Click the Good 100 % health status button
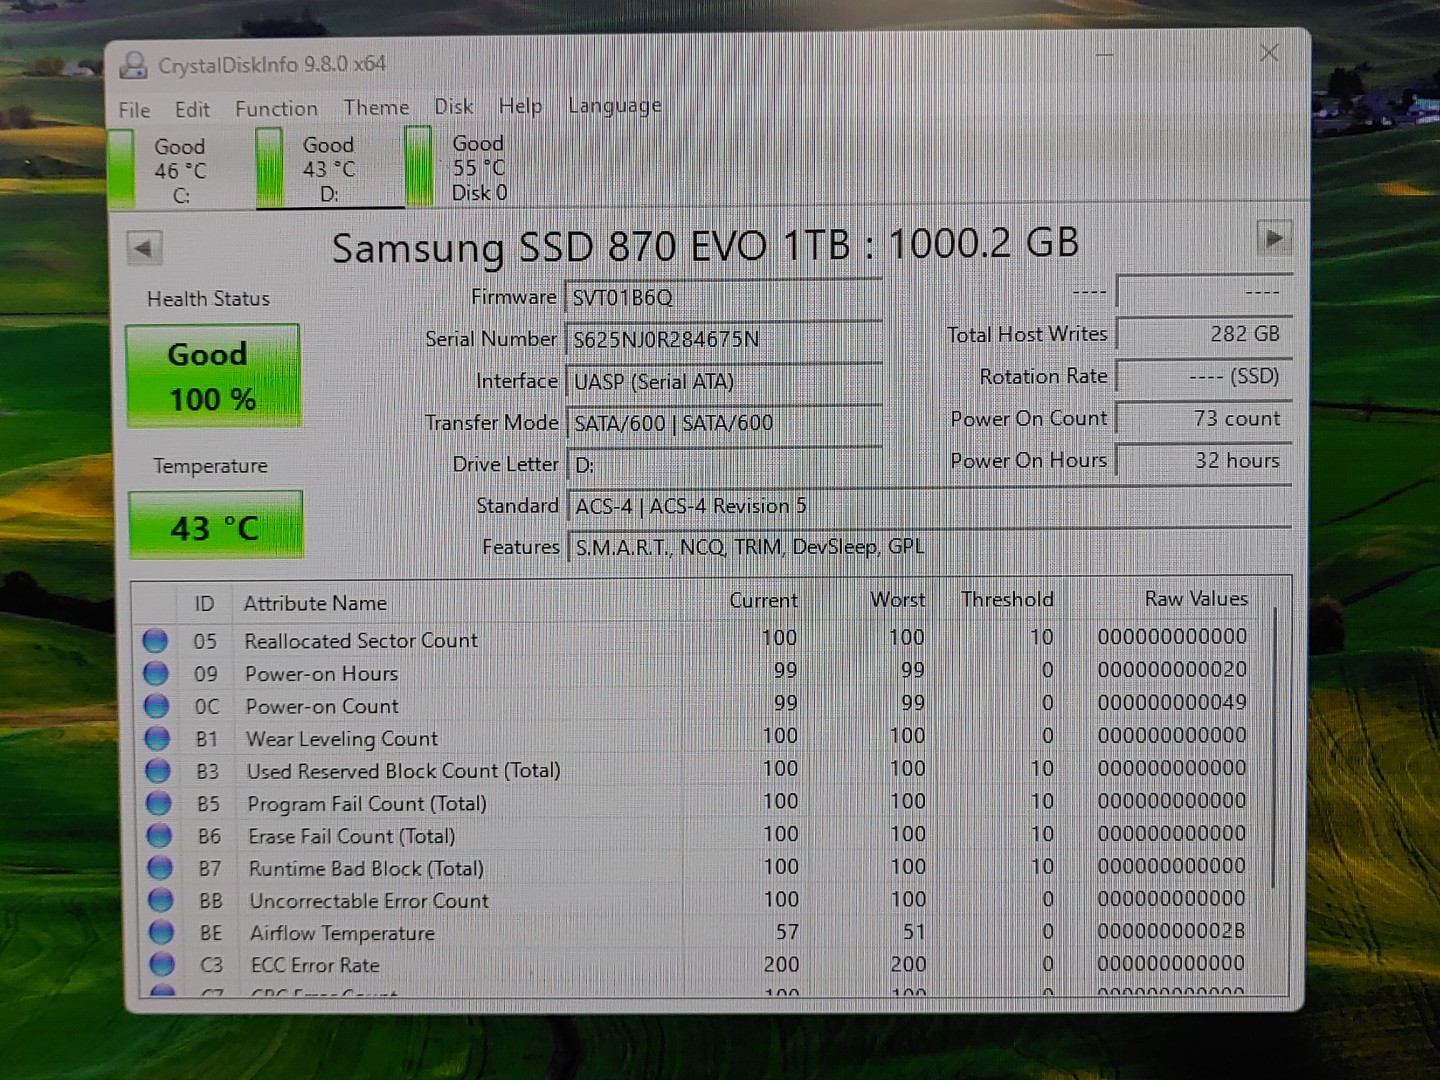 [213, 376]
